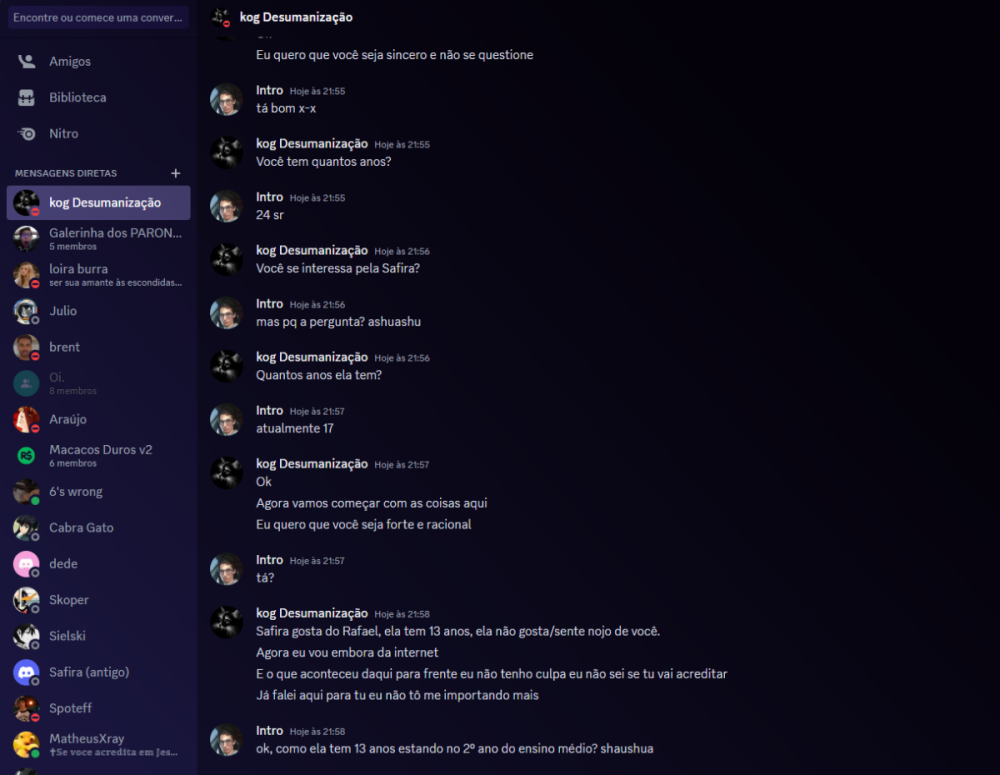Click Intro username on '24 sr' message

(269, 197)
